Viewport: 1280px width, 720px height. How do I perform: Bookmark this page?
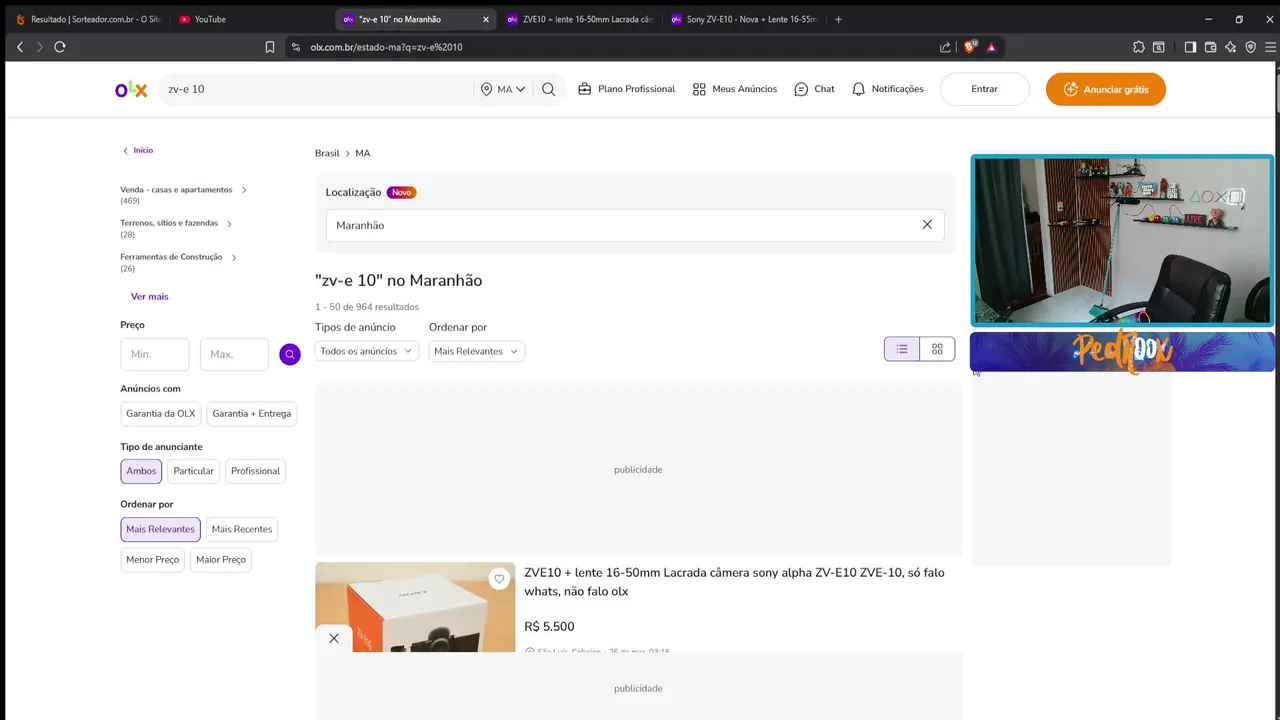pos(270,47)
